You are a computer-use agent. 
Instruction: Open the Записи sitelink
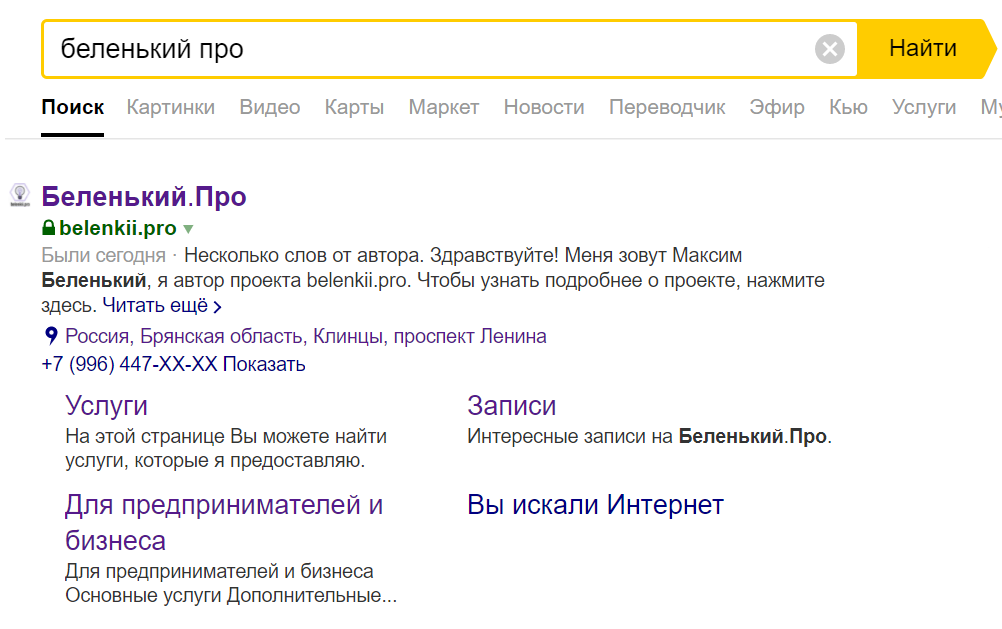(511, 406)
